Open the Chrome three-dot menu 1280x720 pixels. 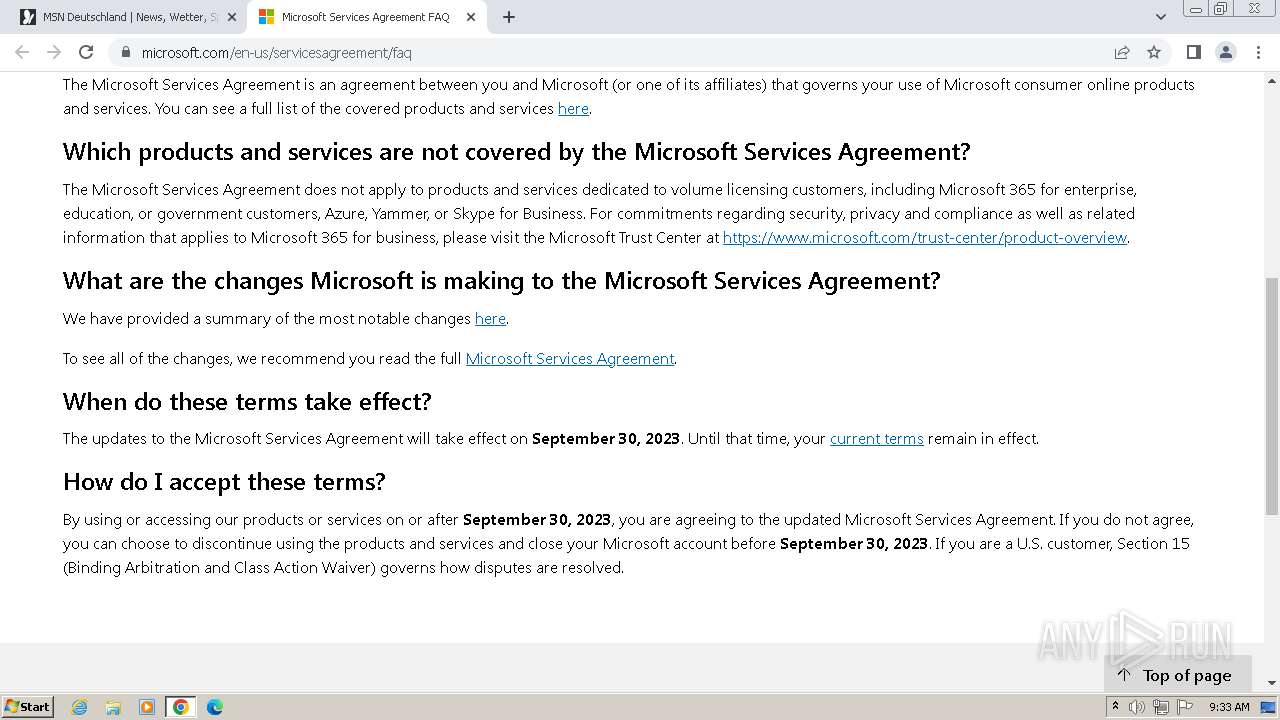1257,52
